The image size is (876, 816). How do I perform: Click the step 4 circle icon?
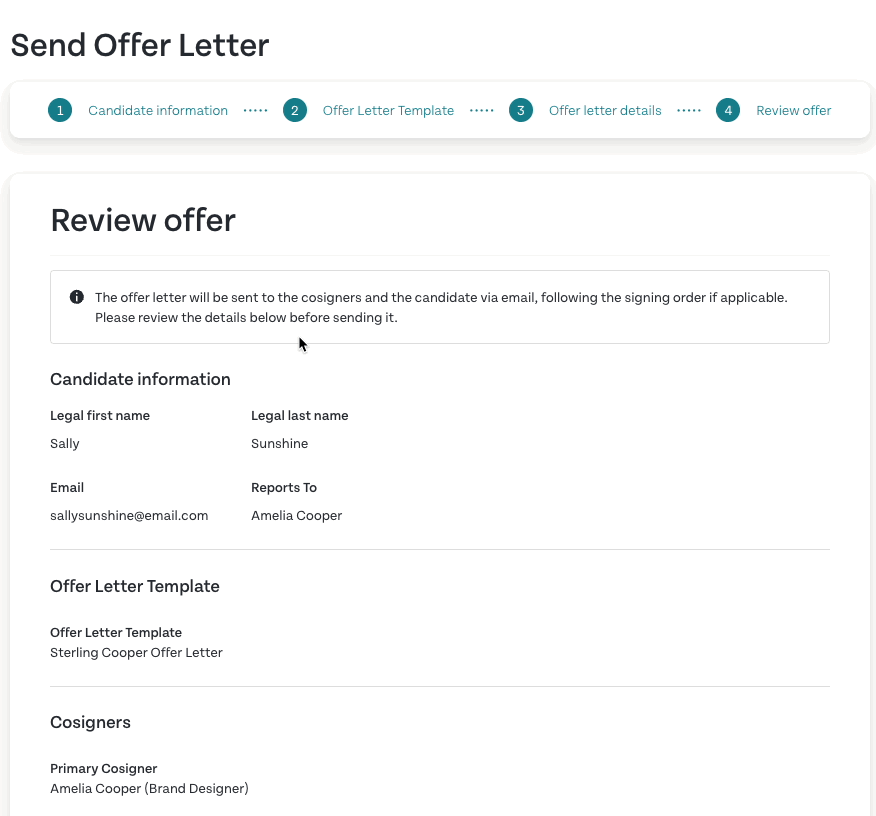(x=728, y=110)
